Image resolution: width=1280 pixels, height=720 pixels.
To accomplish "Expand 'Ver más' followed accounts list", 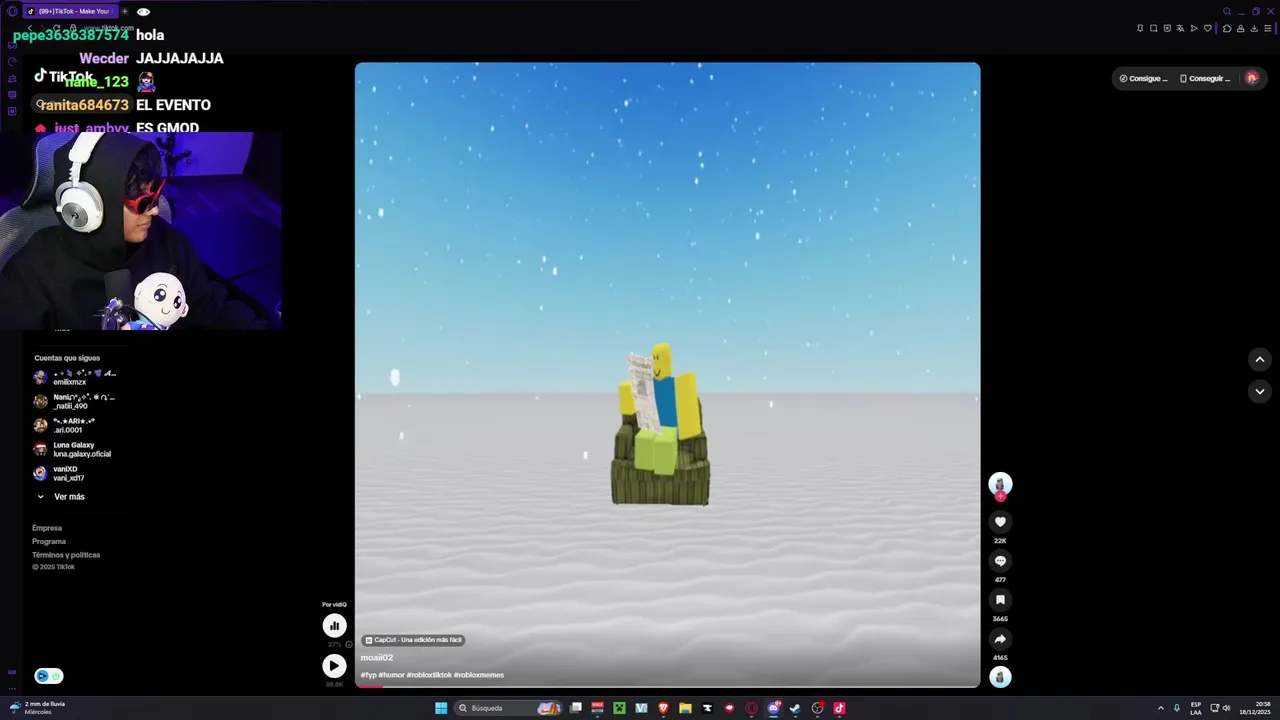I will [60, 497].
